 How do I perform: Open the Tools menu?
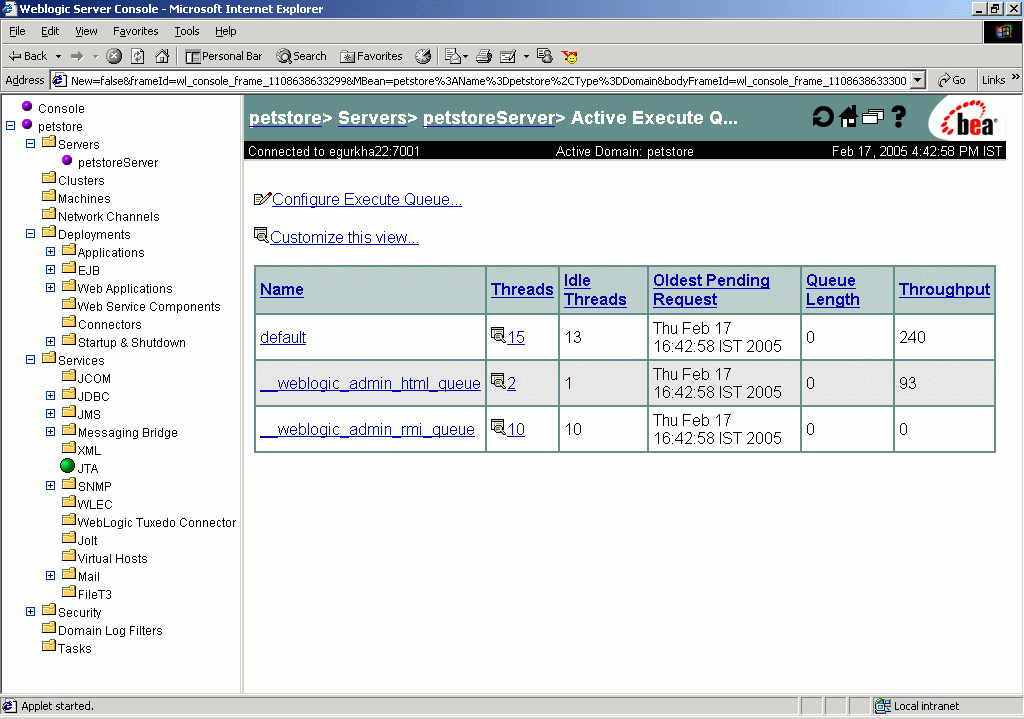click(x=187, y=31)
